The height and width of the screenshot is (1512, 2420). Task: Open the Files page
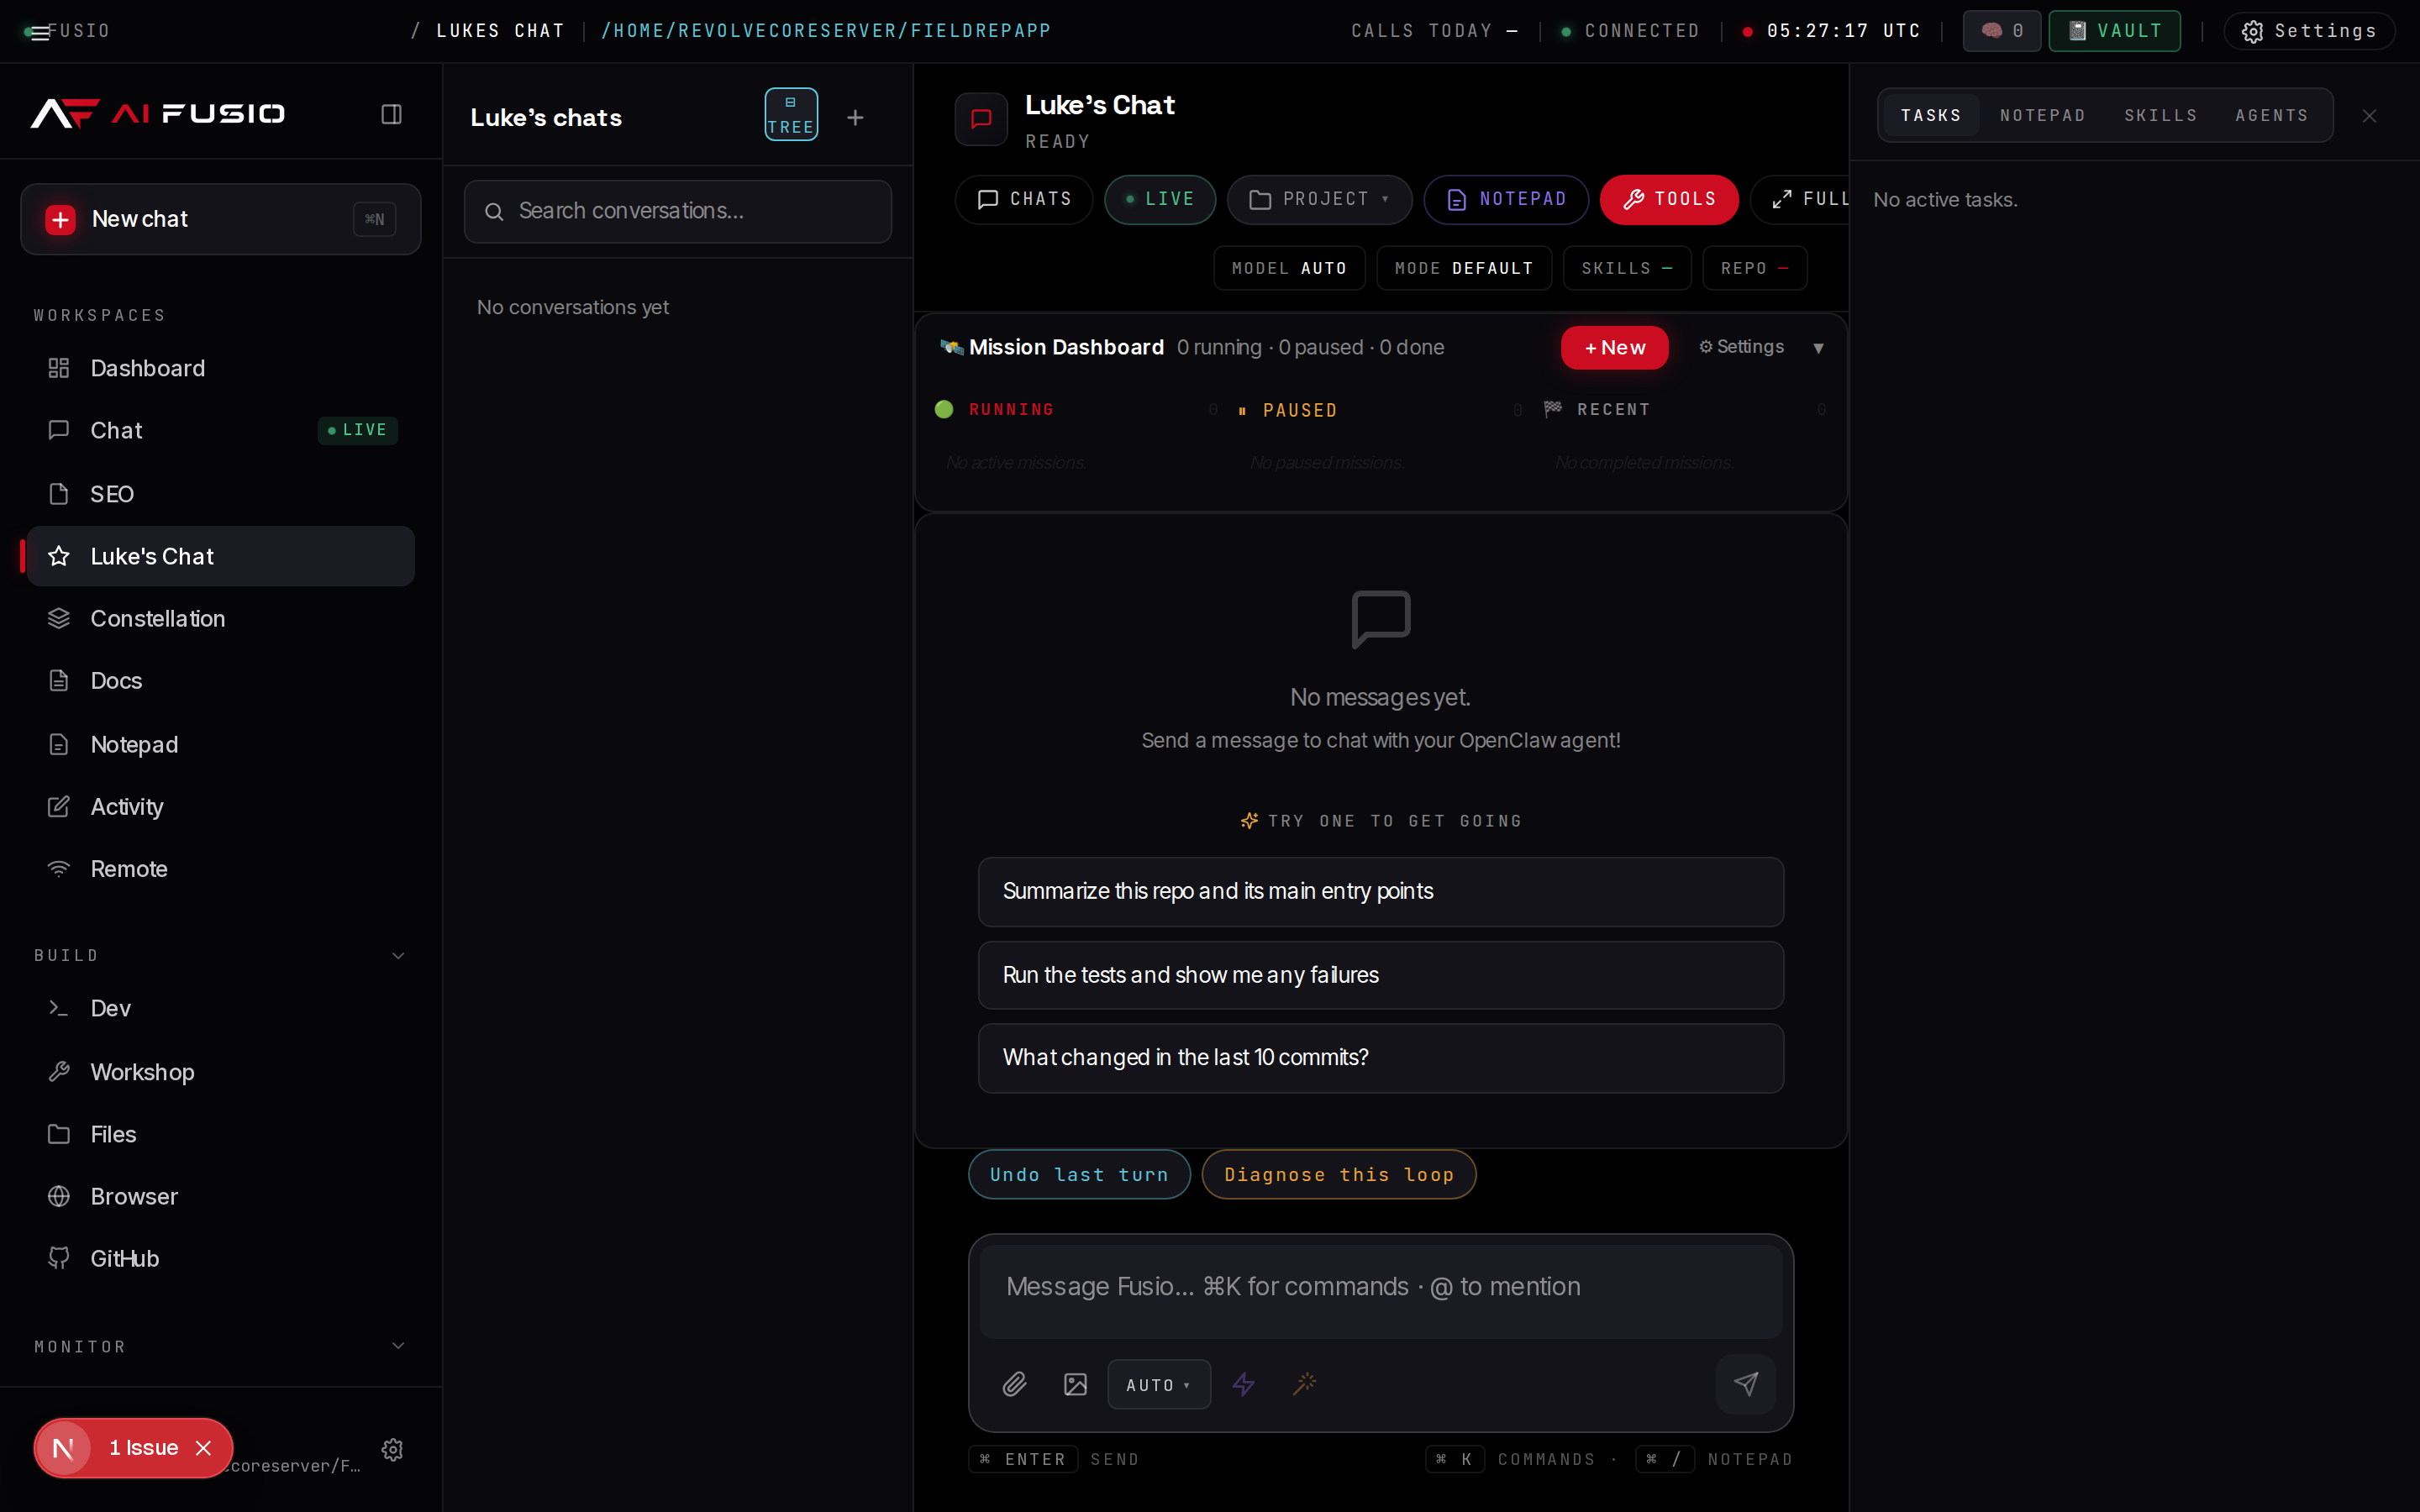[220, 1134]
